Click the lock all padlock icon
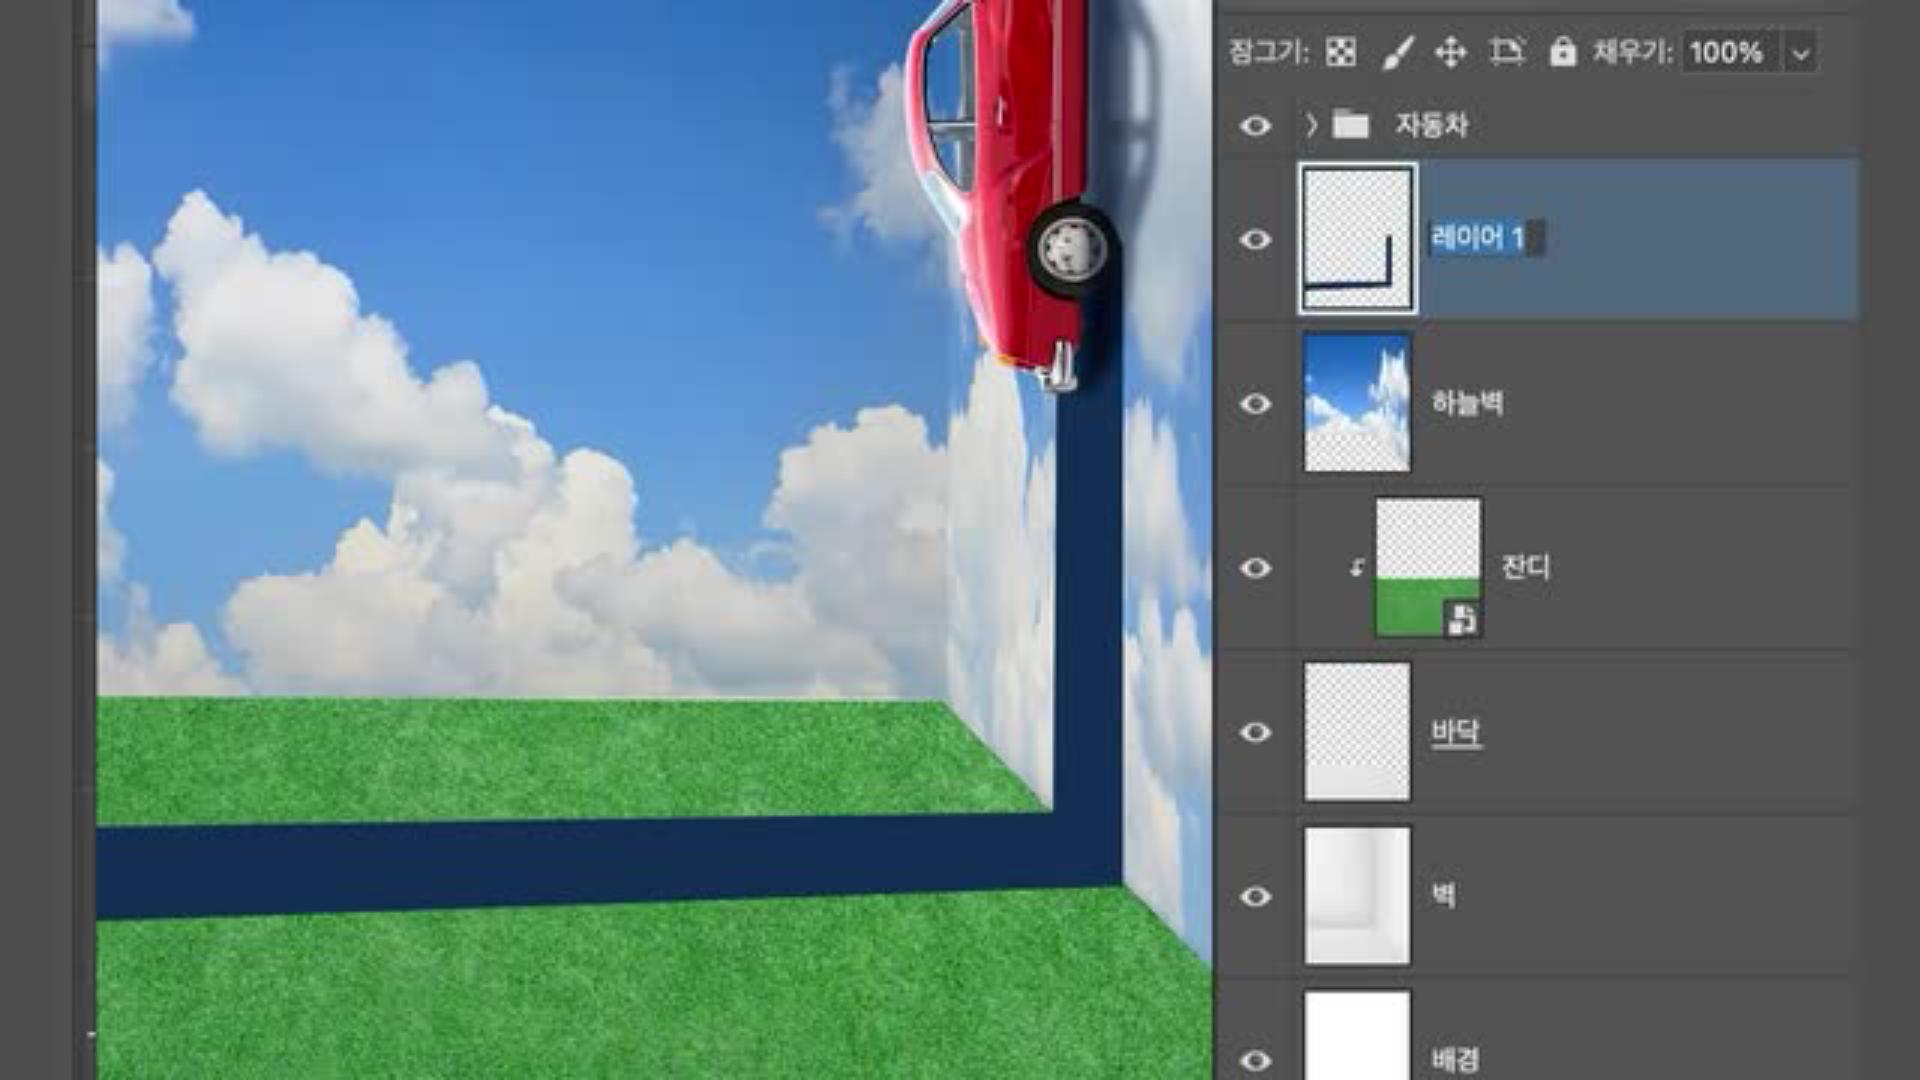Viewport: 1920px width, 1080px height. [x=1562, y=52]
